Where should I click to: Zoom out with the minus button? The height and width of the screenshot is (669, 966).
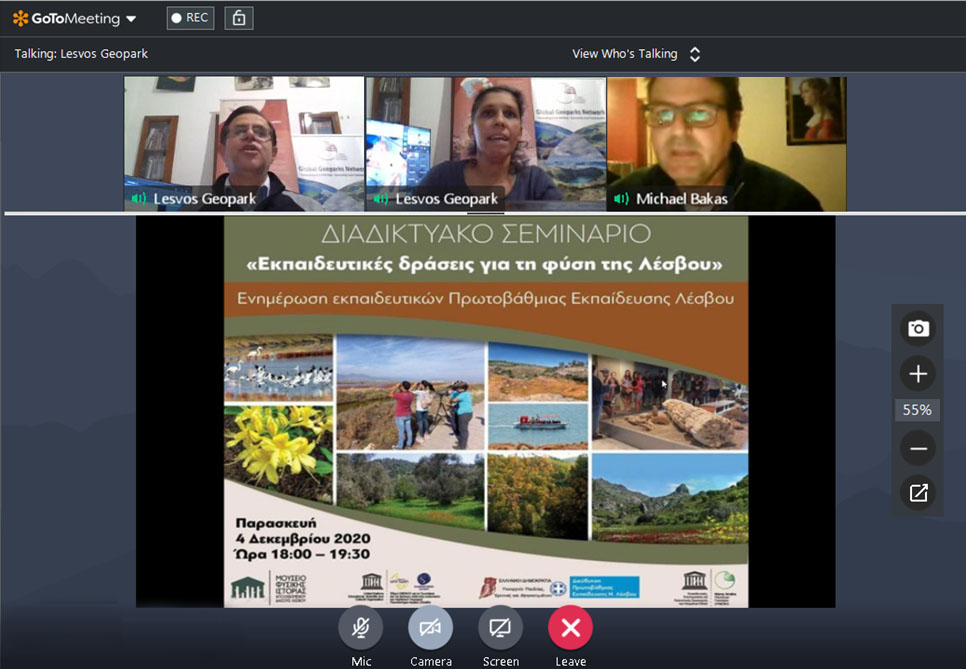(x=918, y=449)
